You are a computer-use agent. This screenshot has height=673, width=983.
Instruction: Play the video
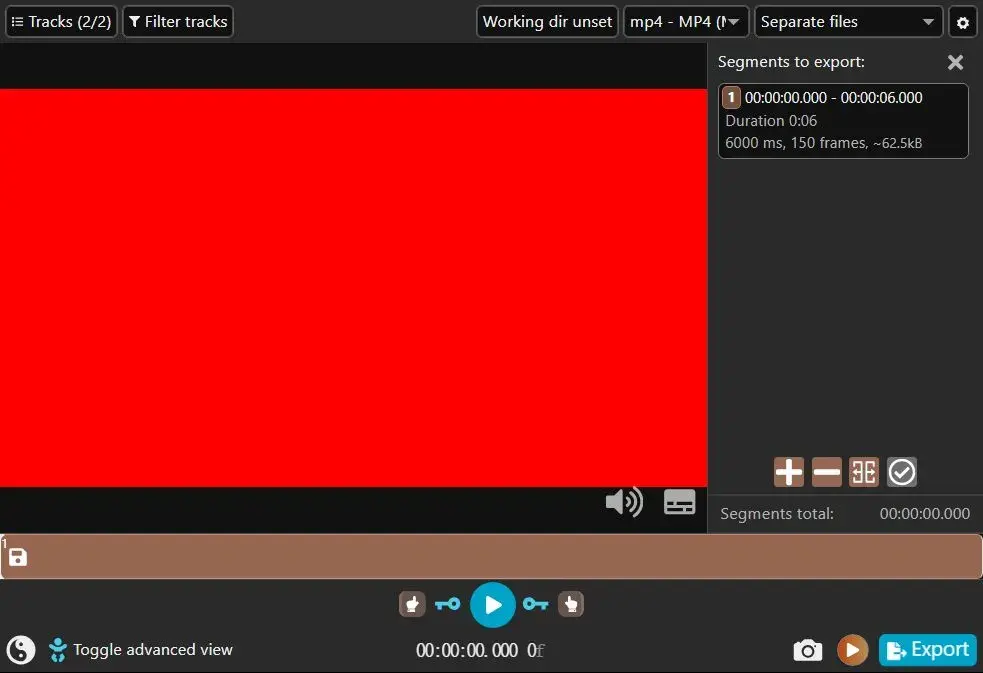tap(493, 605)
